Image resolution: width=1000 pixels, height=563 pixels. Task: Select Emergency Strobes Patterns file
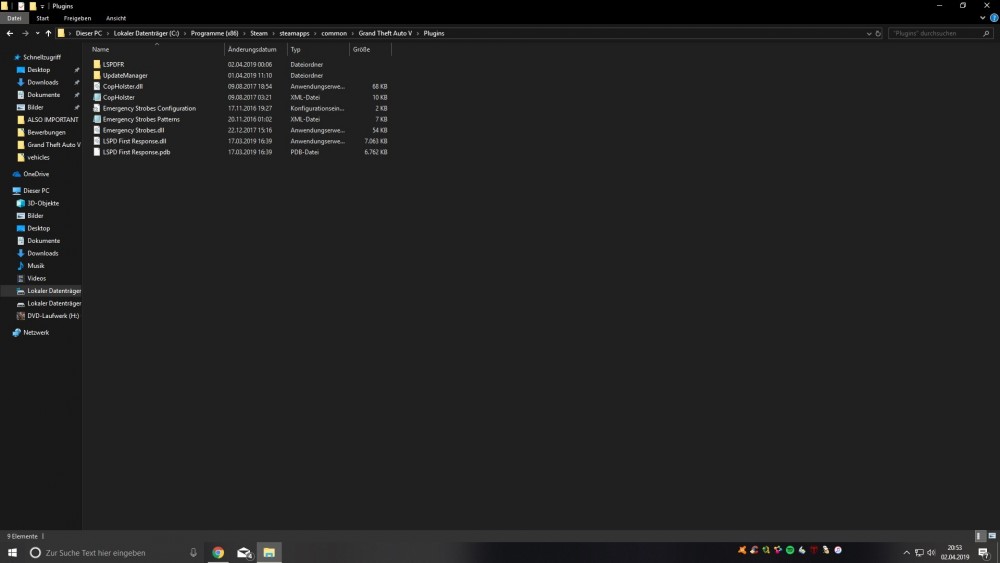click(141, 119)
